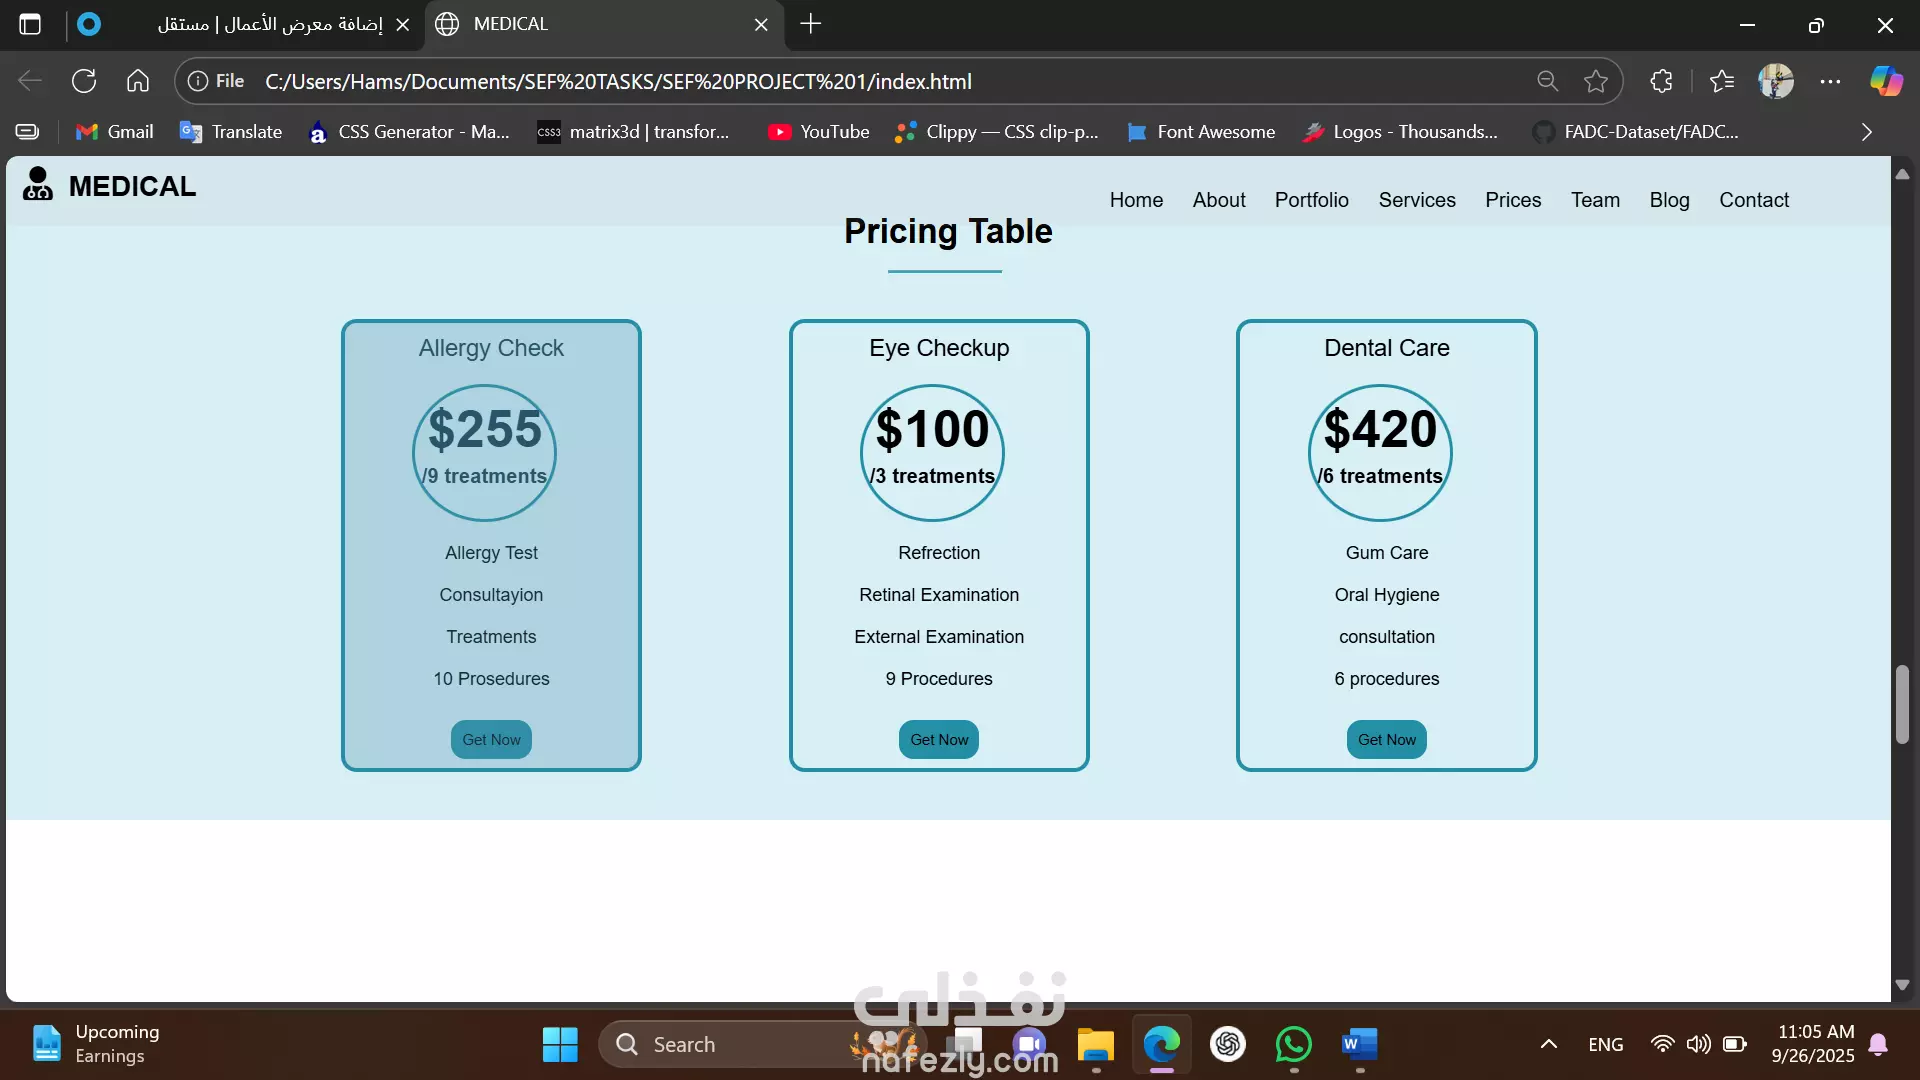Open the tab actions icon at top-left

coord(30,24)
